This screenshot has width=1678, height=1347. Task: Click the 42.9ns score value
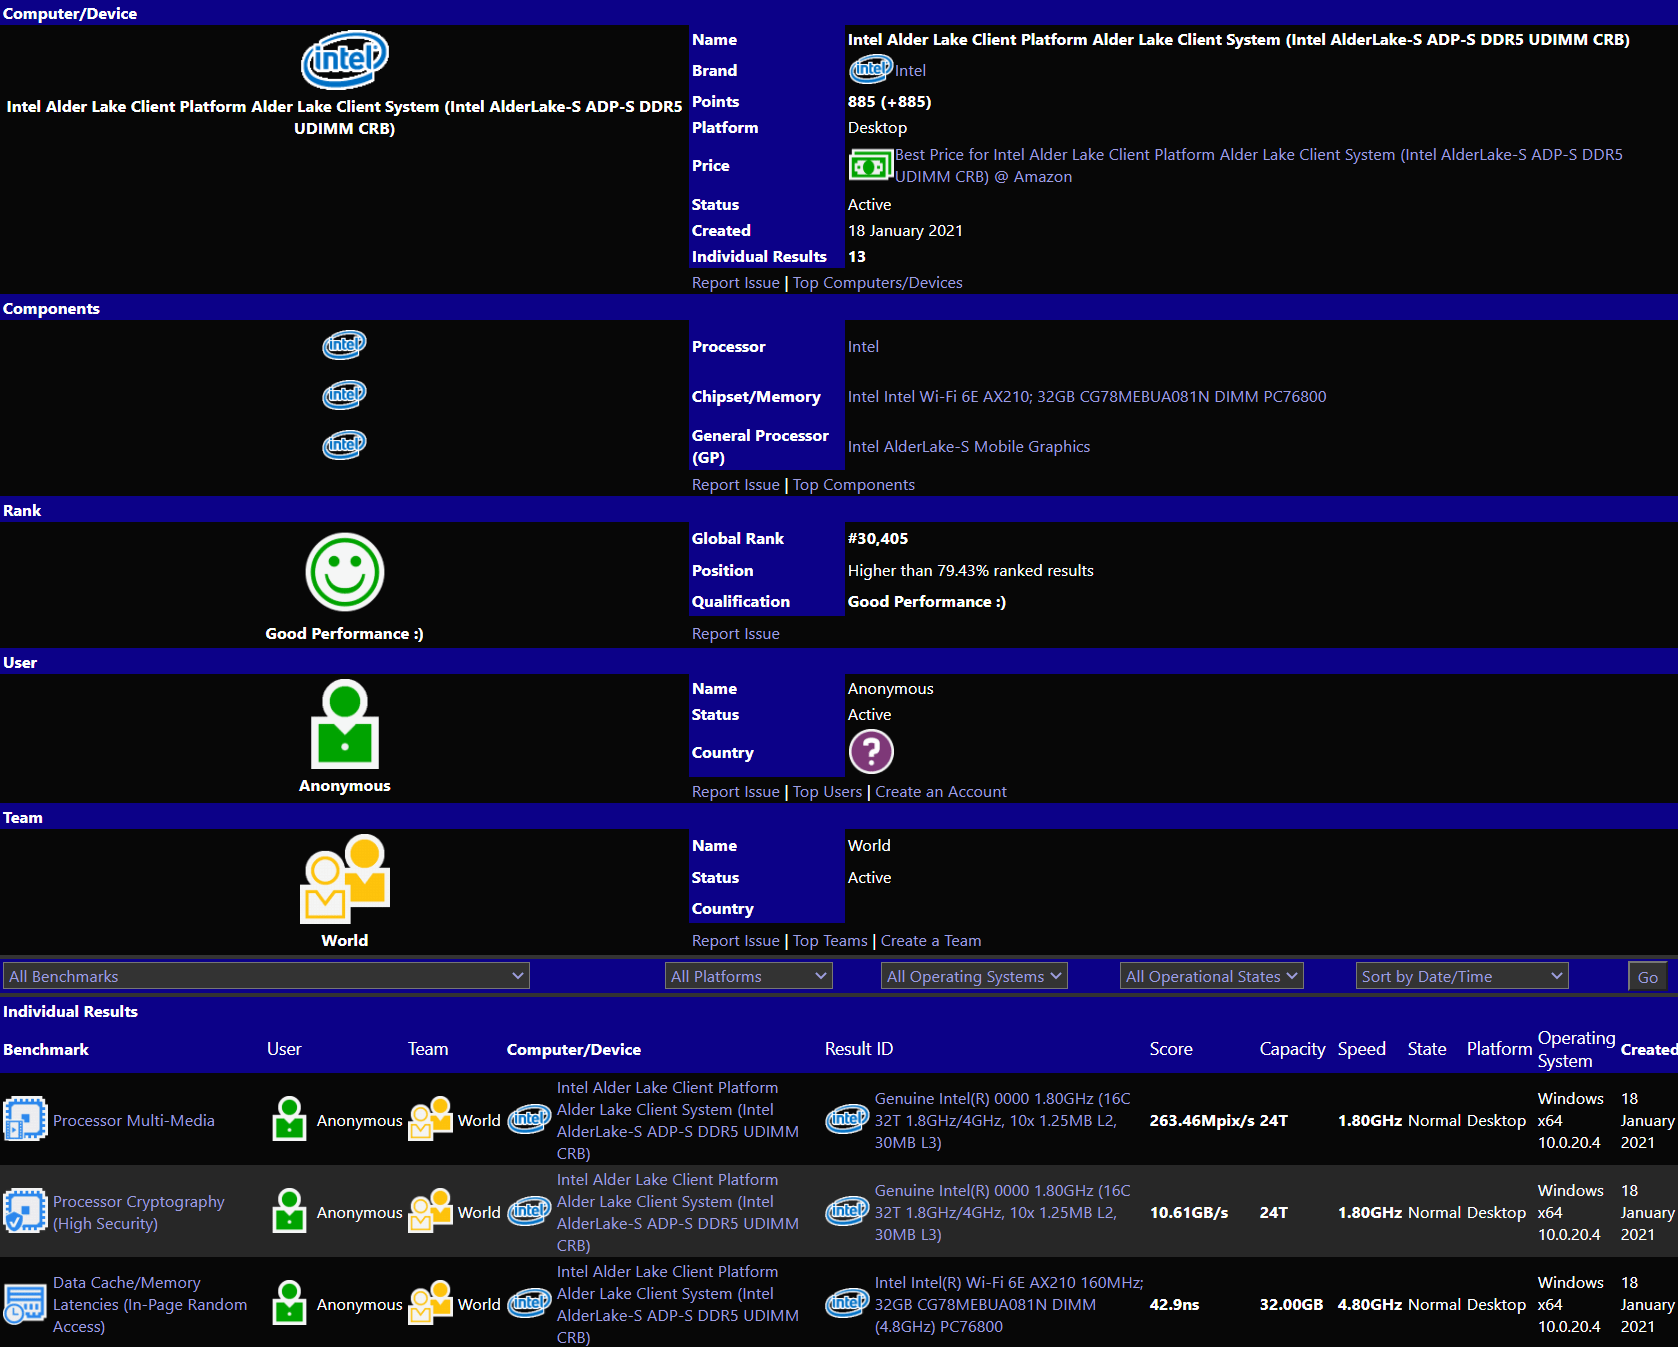[x=1174, y=1305]
